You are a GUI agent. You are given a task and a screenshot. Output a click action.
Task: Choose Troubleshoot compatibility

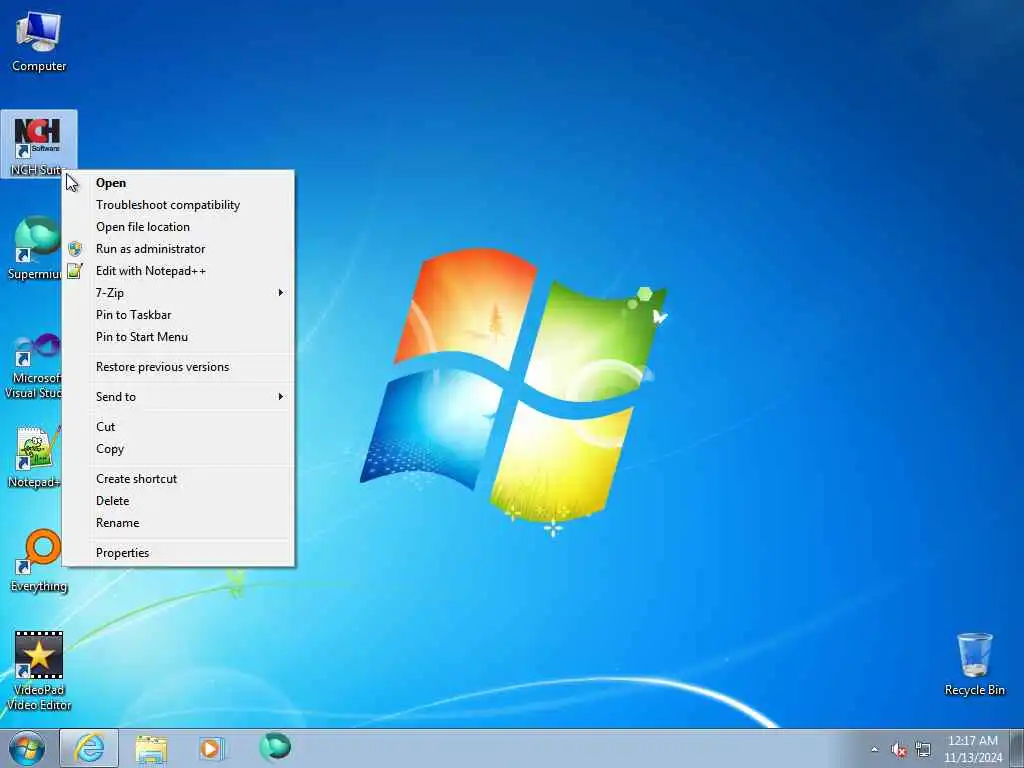(x=178, y=205)
